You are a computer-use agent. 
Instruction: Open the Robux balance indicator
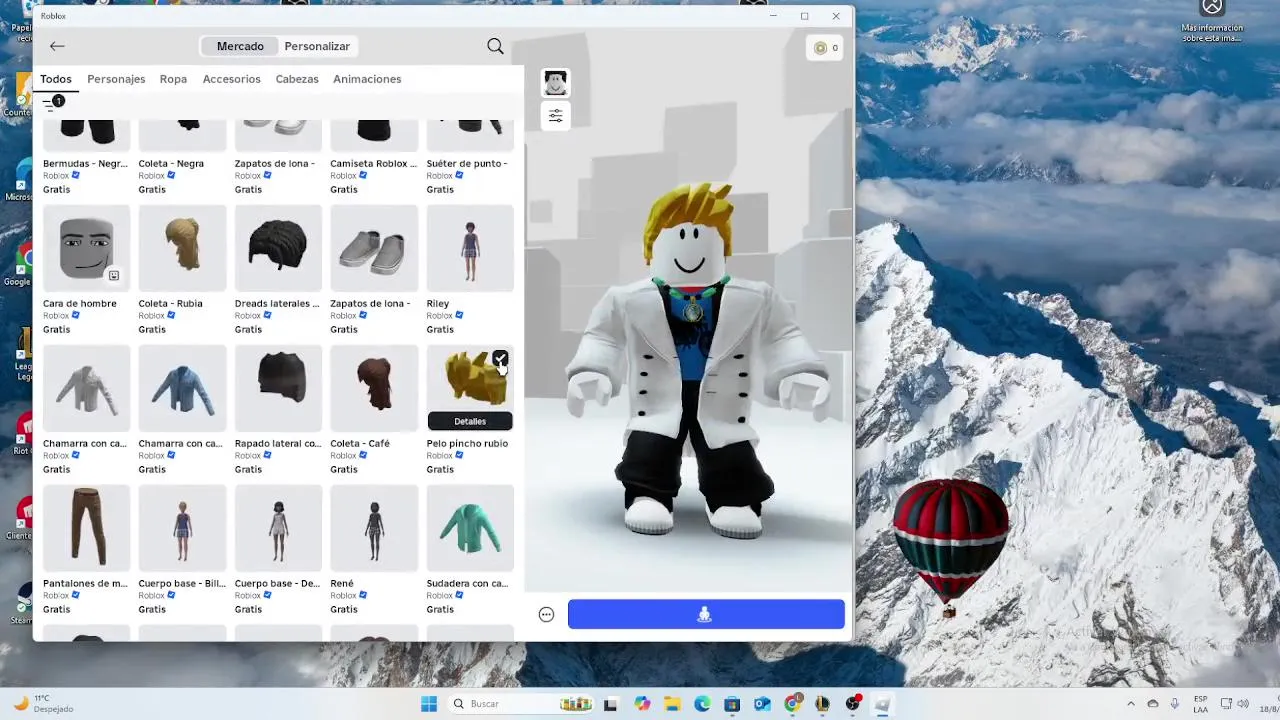(x=825, y=48)
